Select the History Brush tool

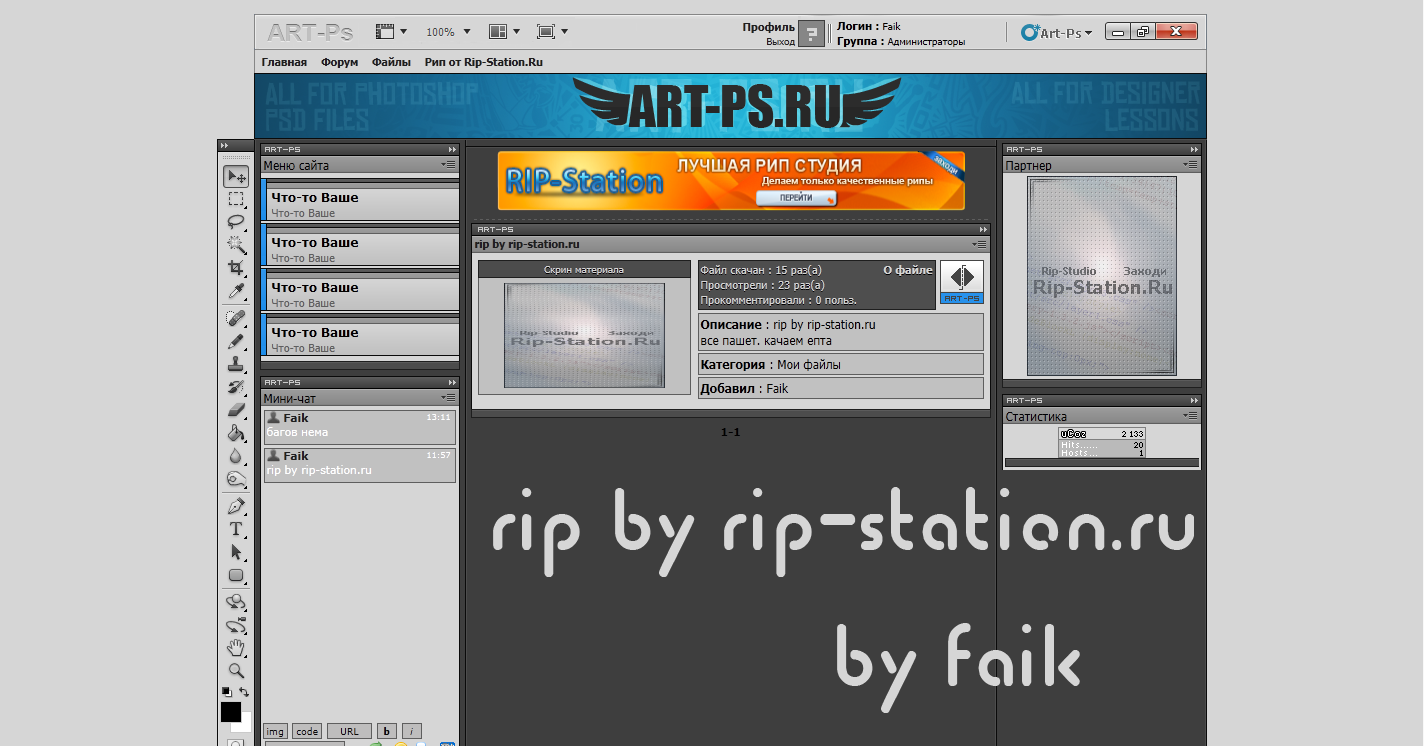pos(236,387)
